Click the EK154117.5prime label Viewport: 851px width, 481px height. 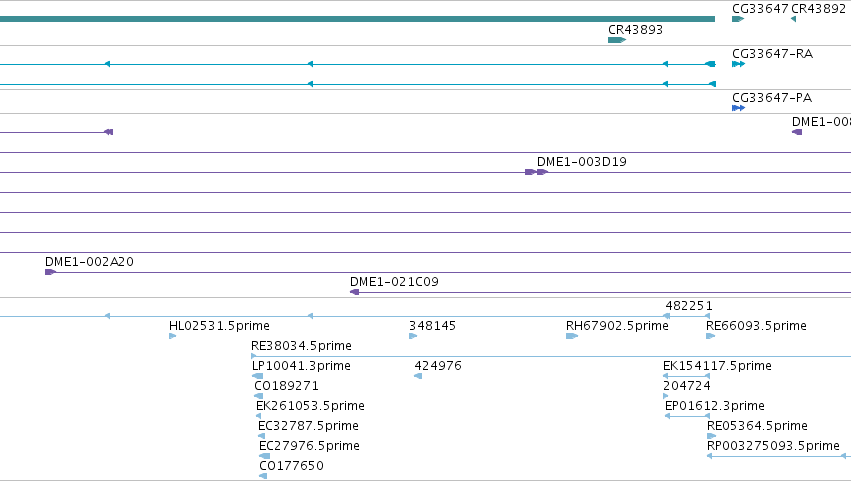tap(717, 366)
